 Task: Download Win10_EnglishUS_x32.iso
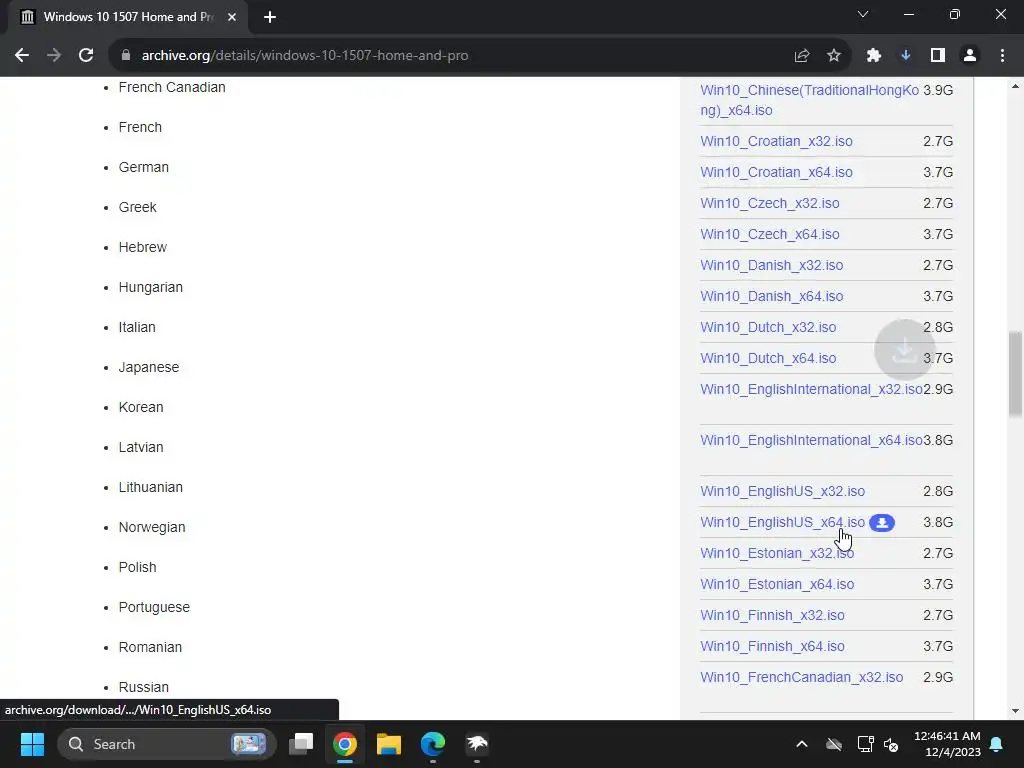782,491
